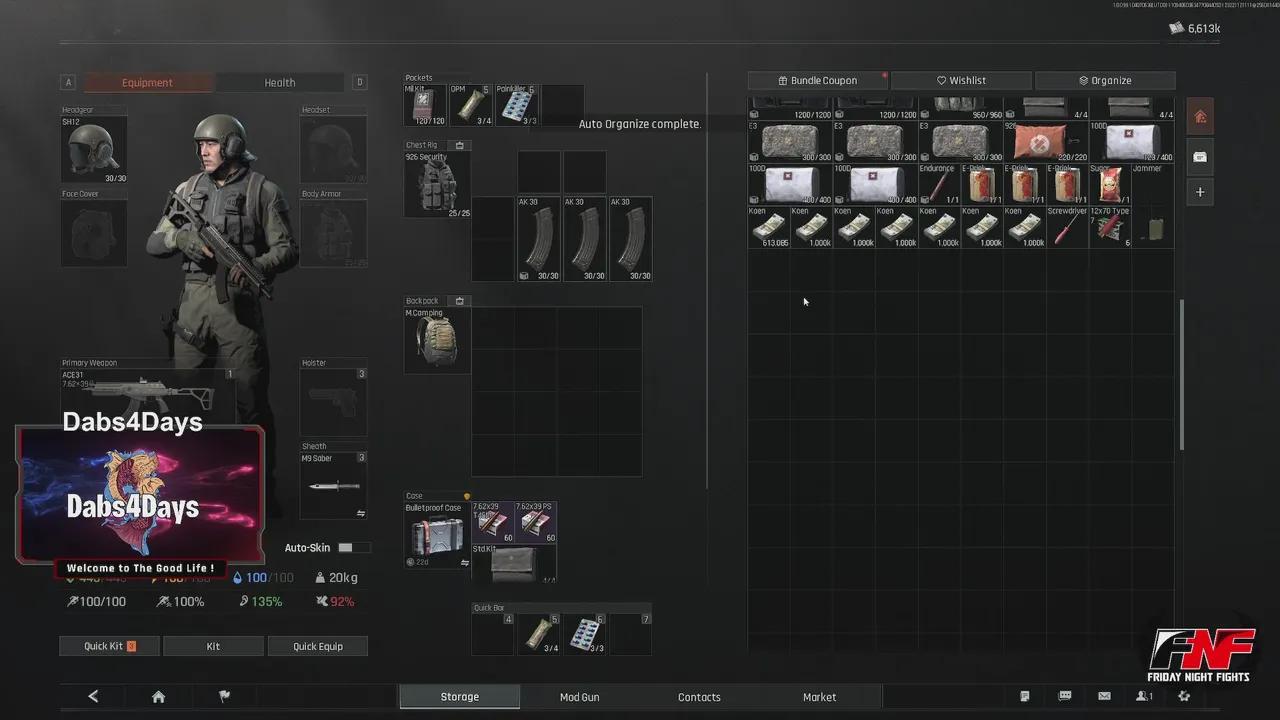Select the Koen stack showing 613.085
Viewport: 1280px width, 720px height.
pyautogui.click(x=769, y=227)
